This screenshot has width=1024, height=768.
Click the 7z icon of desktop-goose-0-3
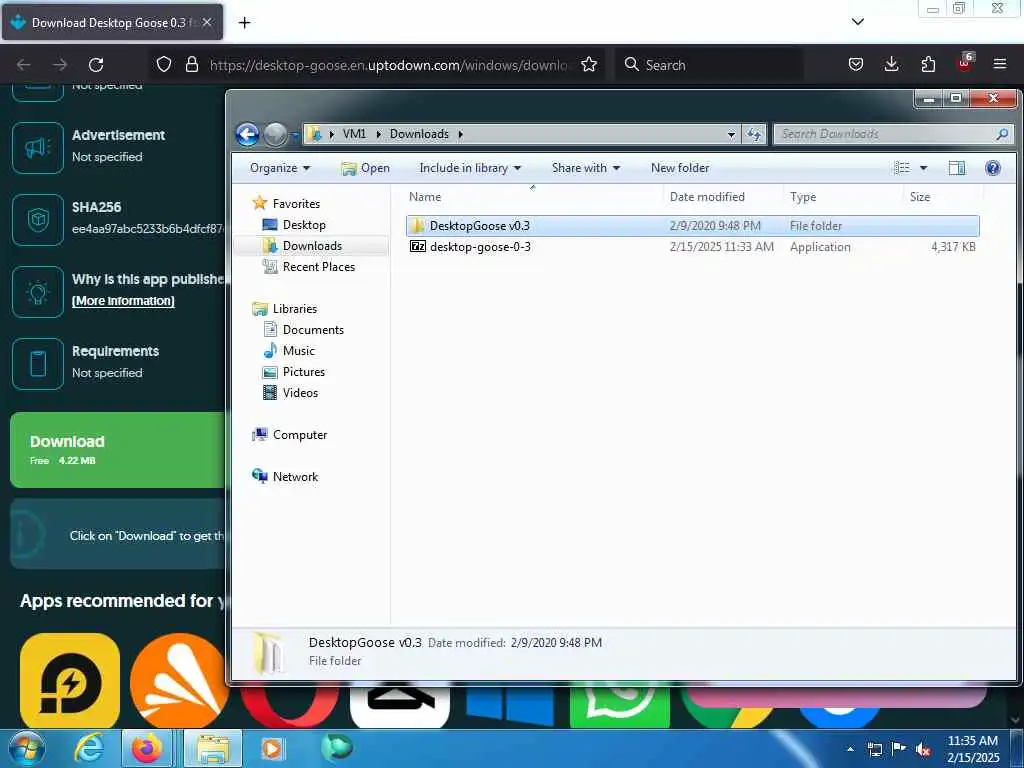(418, 246)
